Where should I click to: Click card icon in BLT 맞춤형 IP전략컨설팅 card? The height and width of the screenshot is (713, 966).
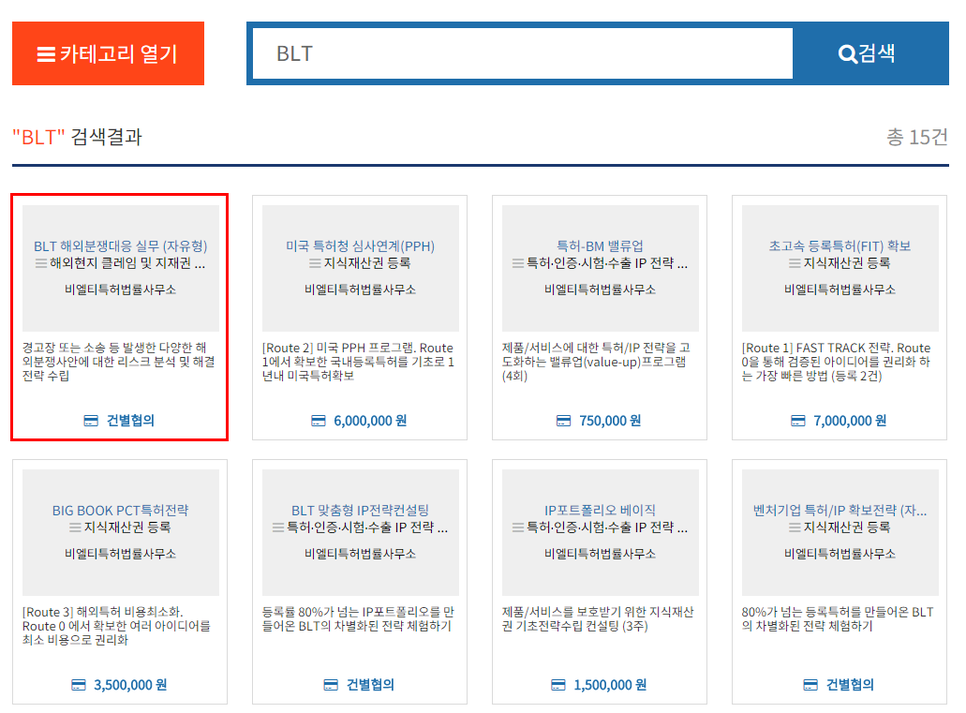click(331, 685)
